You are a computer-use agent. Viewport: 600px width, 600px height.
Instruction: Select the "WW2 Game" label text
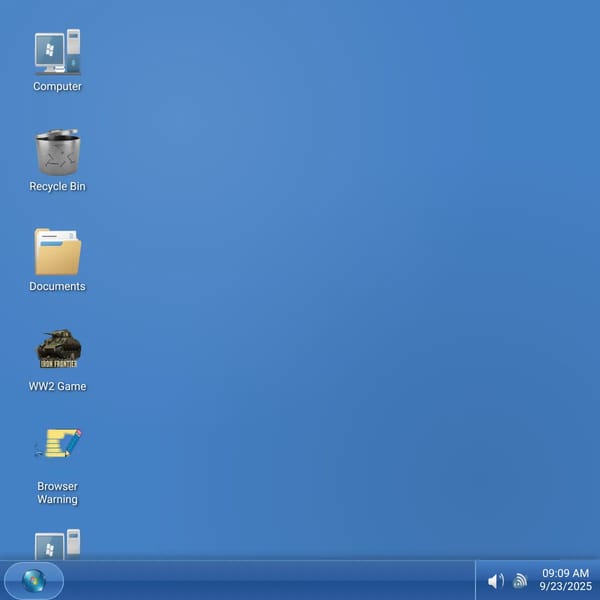57,386
